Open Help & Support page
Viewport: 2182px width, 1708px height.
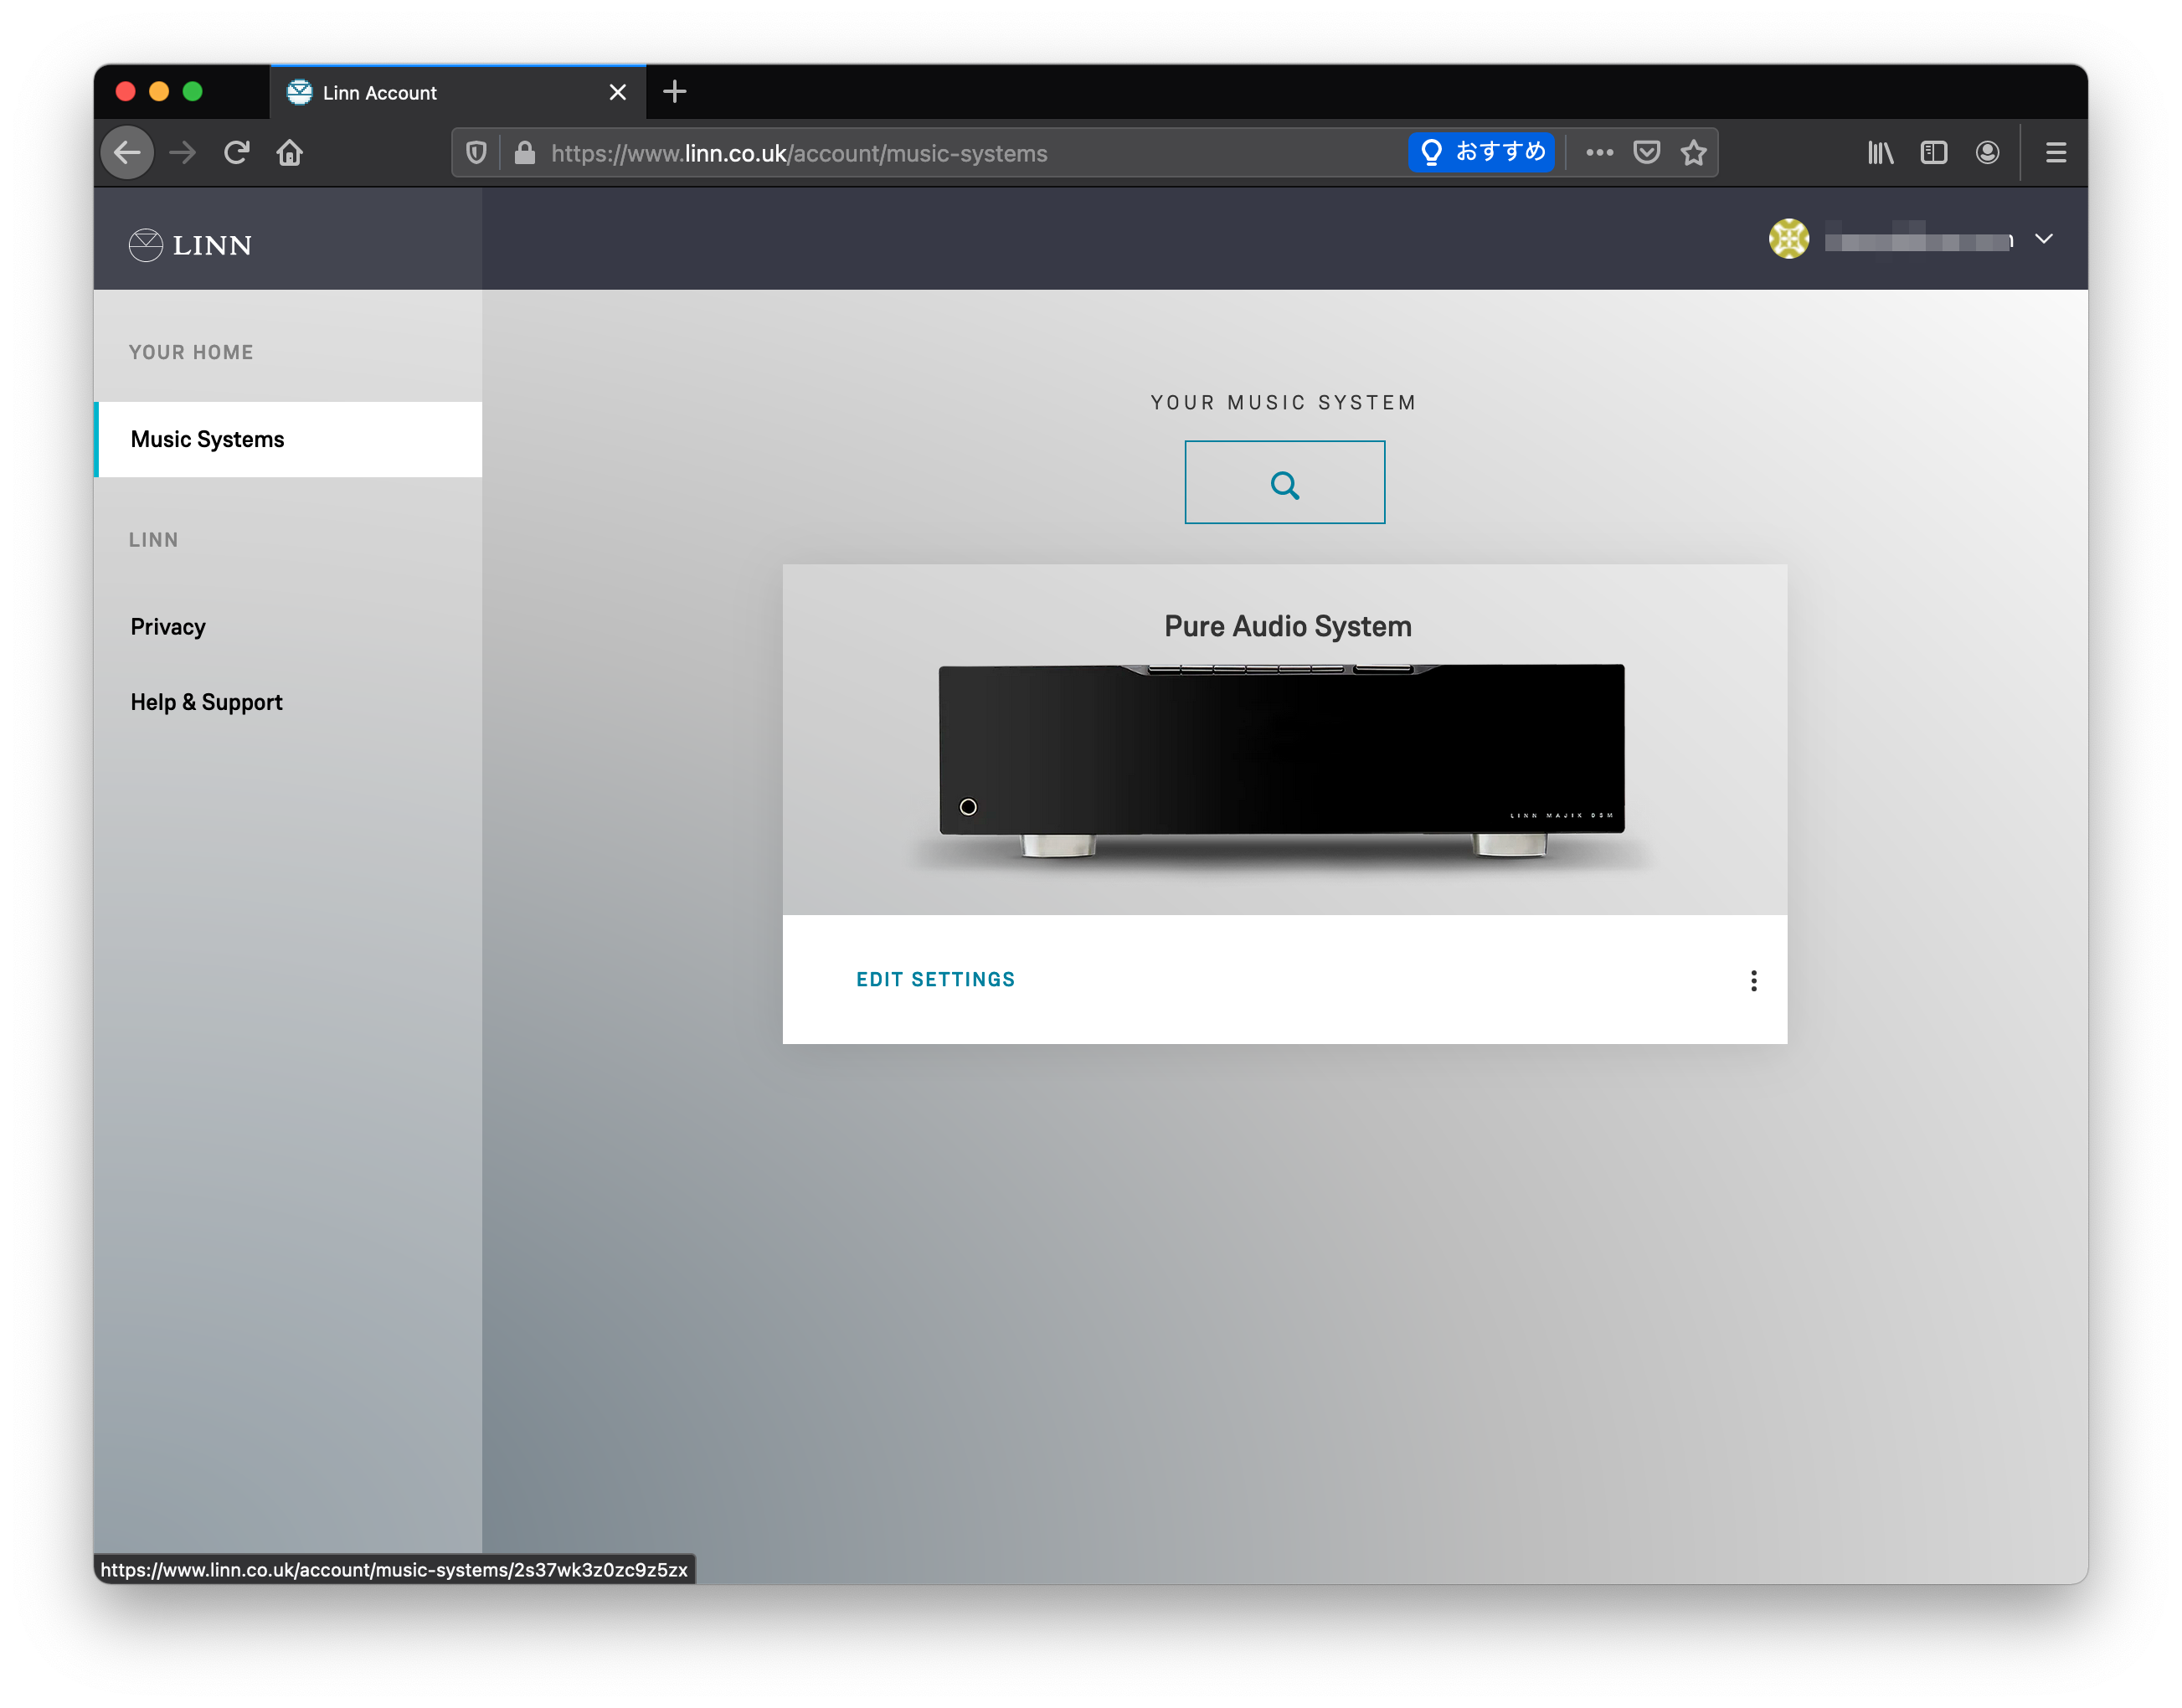[x=207, y=702]
